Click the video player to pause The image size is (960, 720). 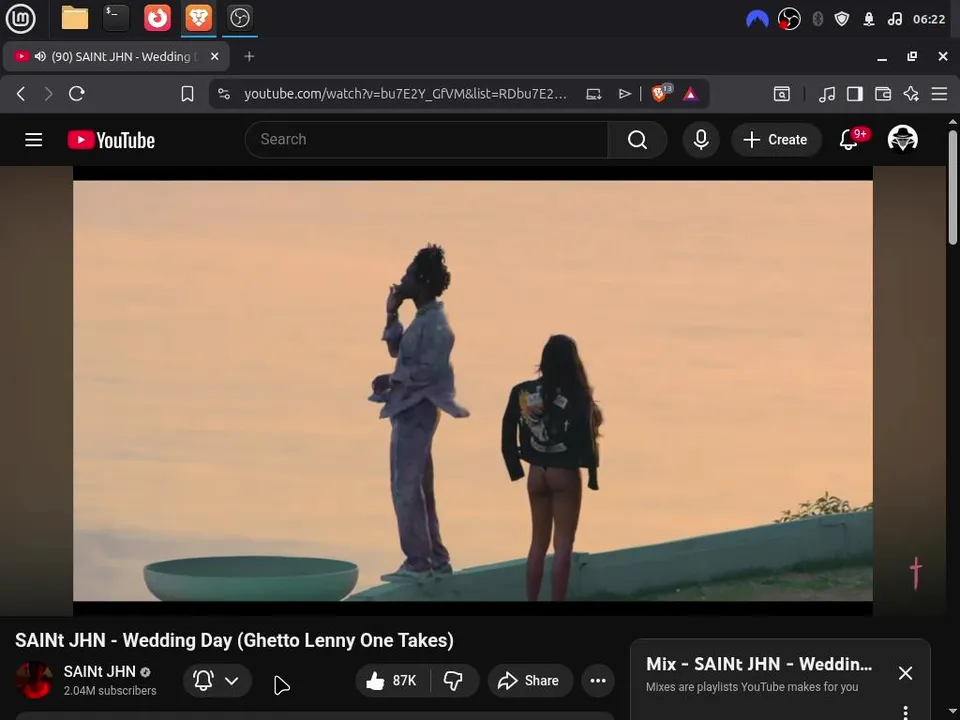(473, 391)
